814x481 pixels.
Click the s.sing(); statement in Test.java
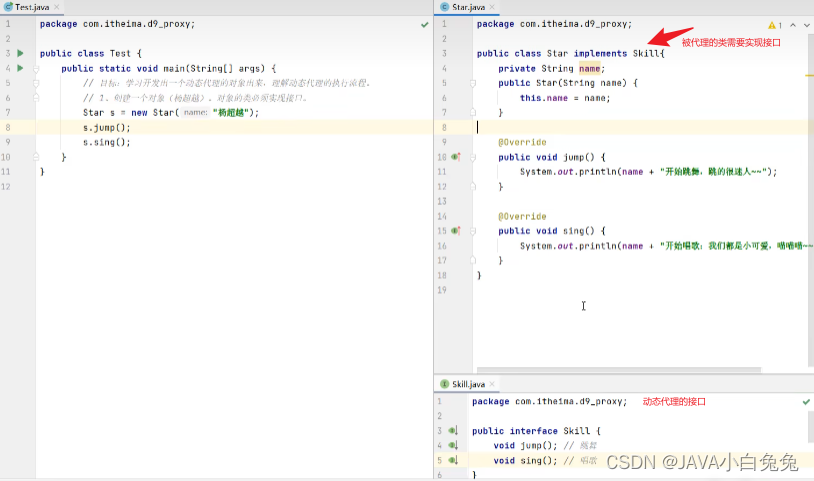pyautogui.click(x=106, y=142)
